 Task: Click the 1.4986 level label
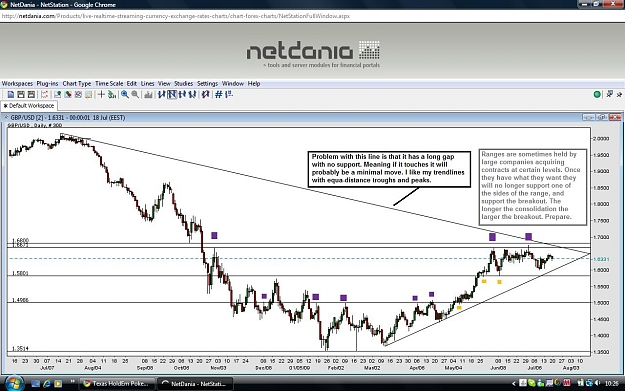[x=20, y=300]
